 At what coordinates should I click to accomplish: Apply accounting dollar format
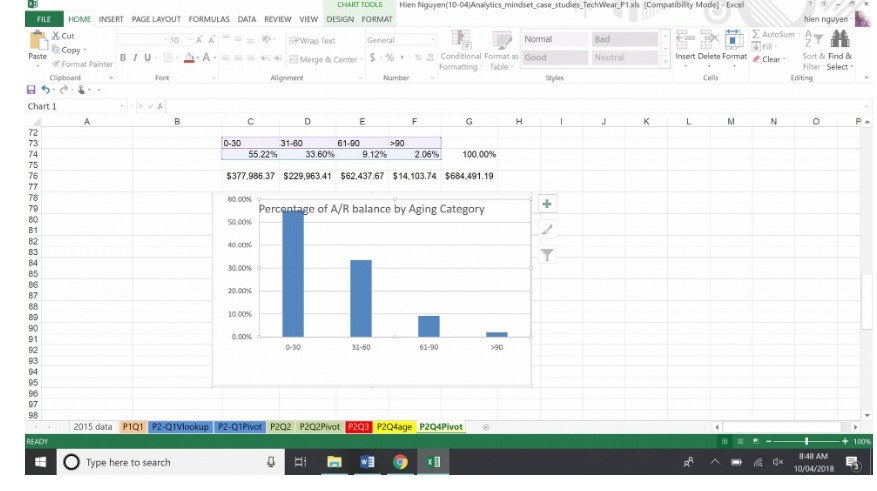pos(373,57)
